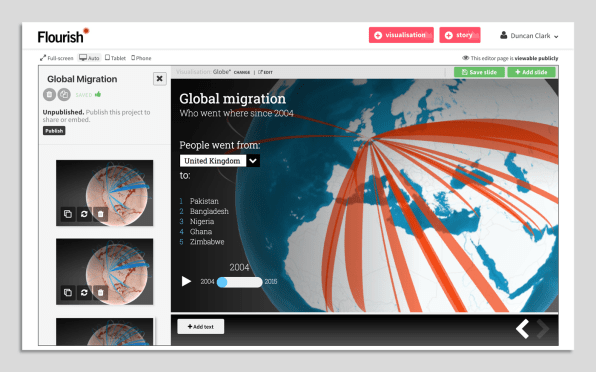This screenshot has height=372, width=596.
Task: Play the migration timeline animation
Action: (x=186, y=281)
